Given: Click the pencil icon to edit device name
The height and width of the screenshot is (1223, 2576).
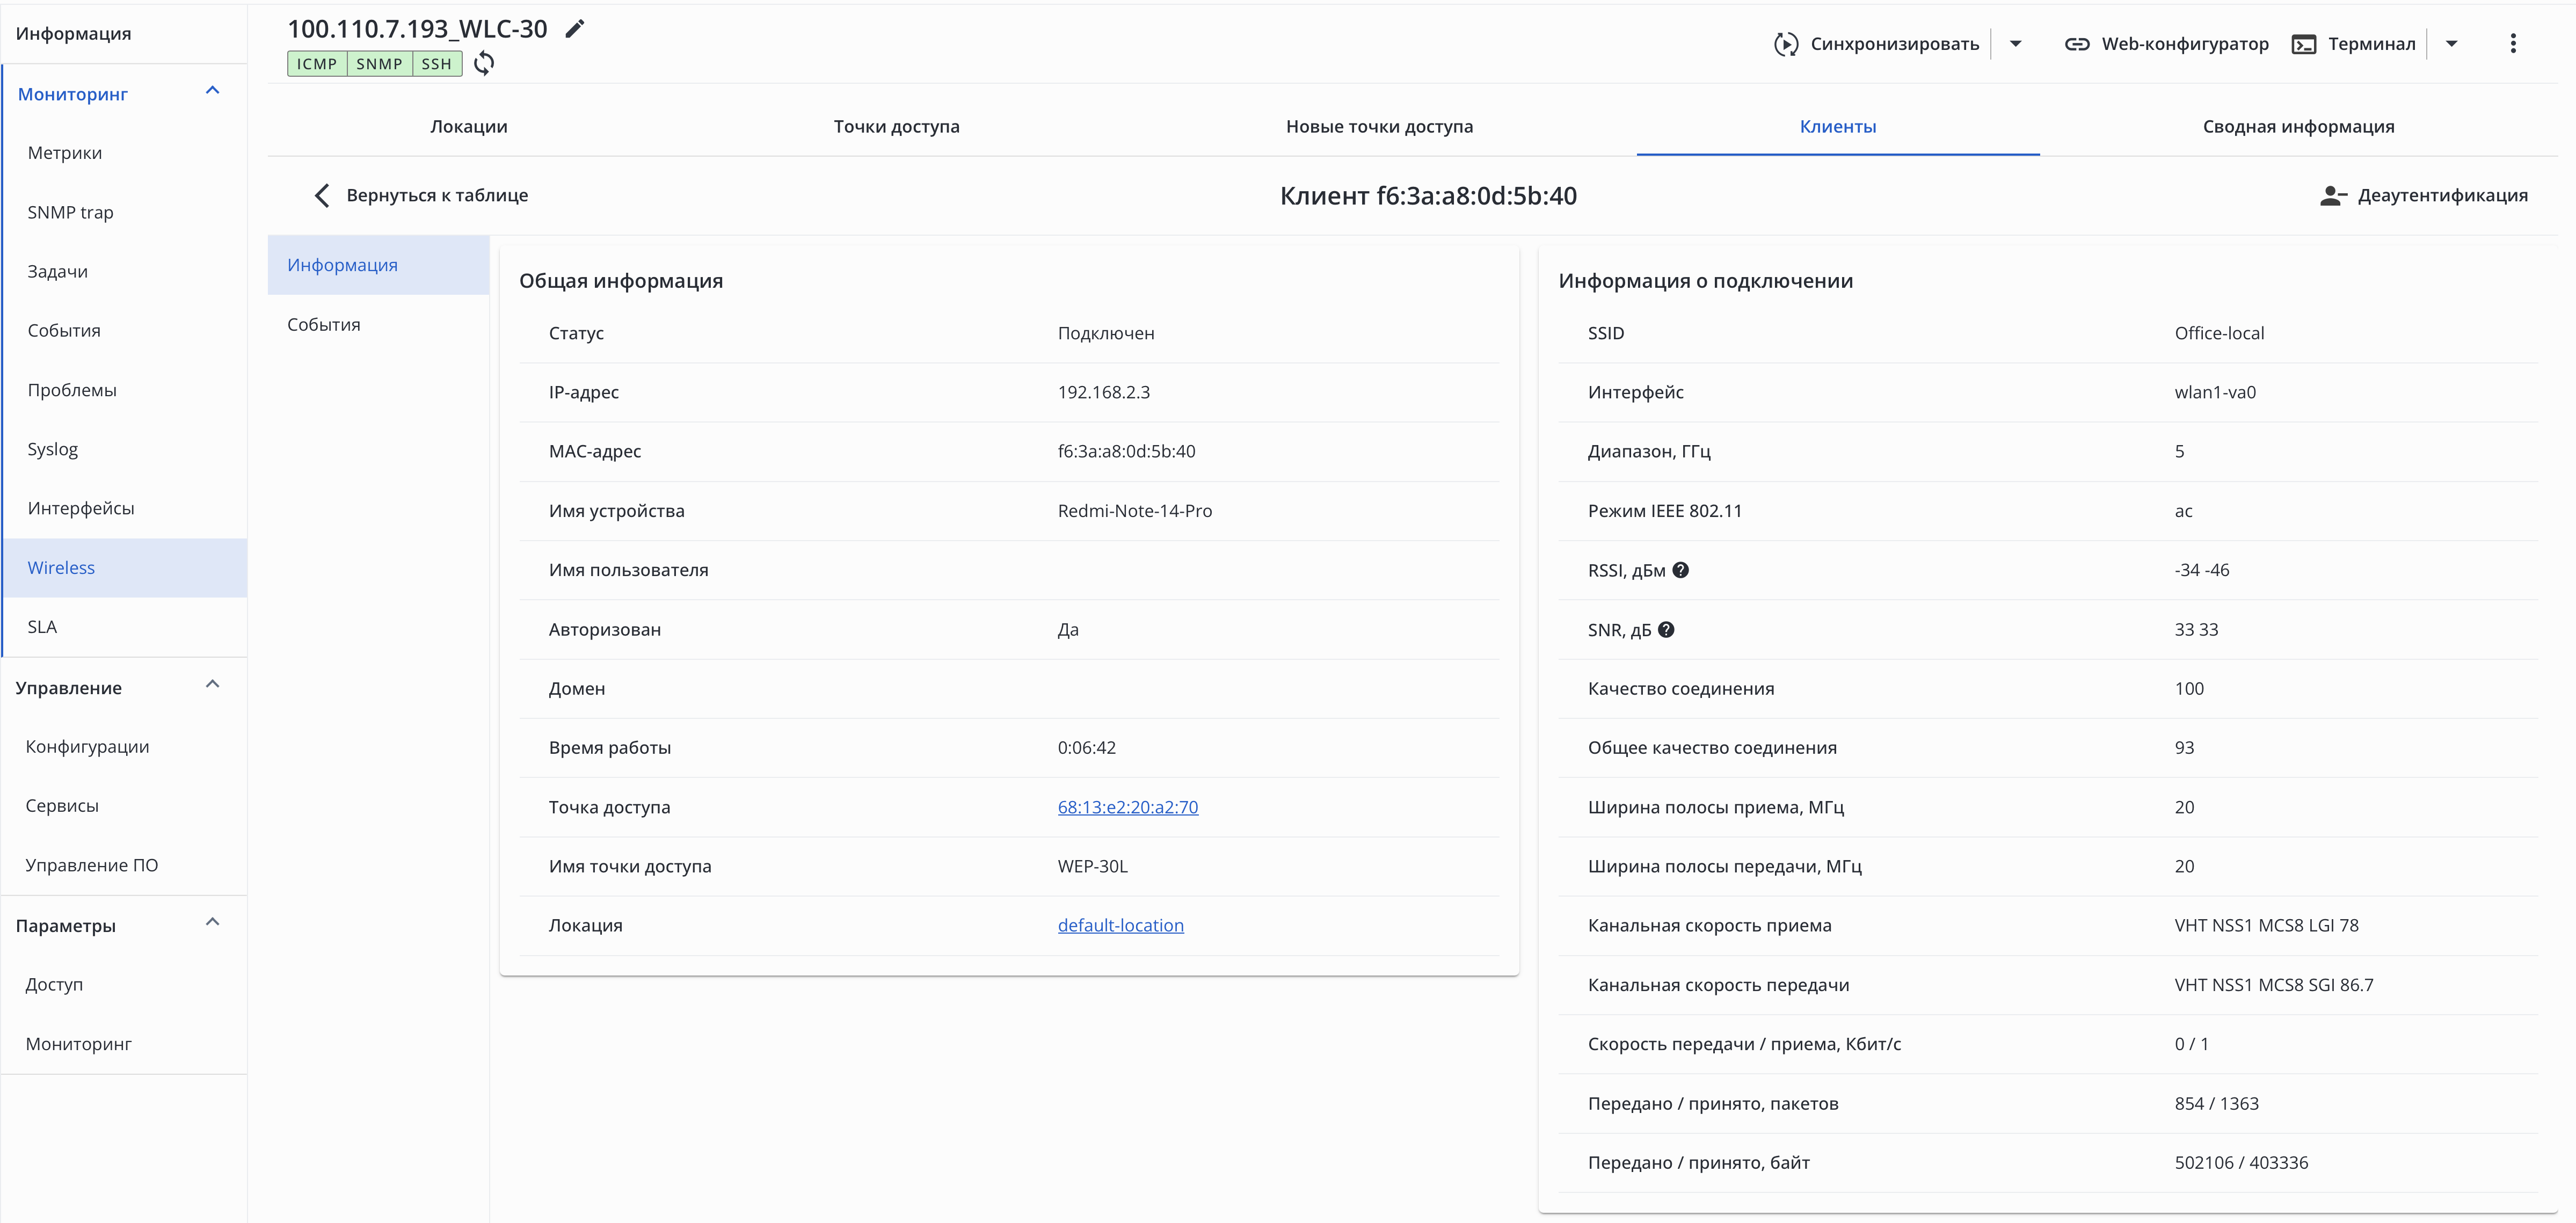Looking at the screenshot, I should point(574,29).
